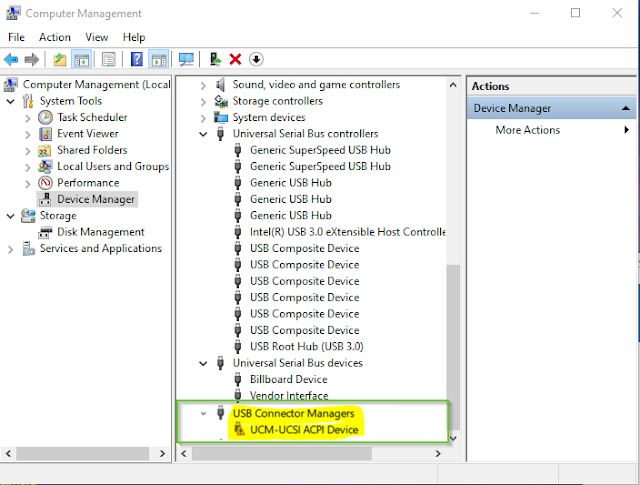This screenshot has height=485, width=640.
Task: Expand Sound, video and game controllers
Action: point(203,86)
